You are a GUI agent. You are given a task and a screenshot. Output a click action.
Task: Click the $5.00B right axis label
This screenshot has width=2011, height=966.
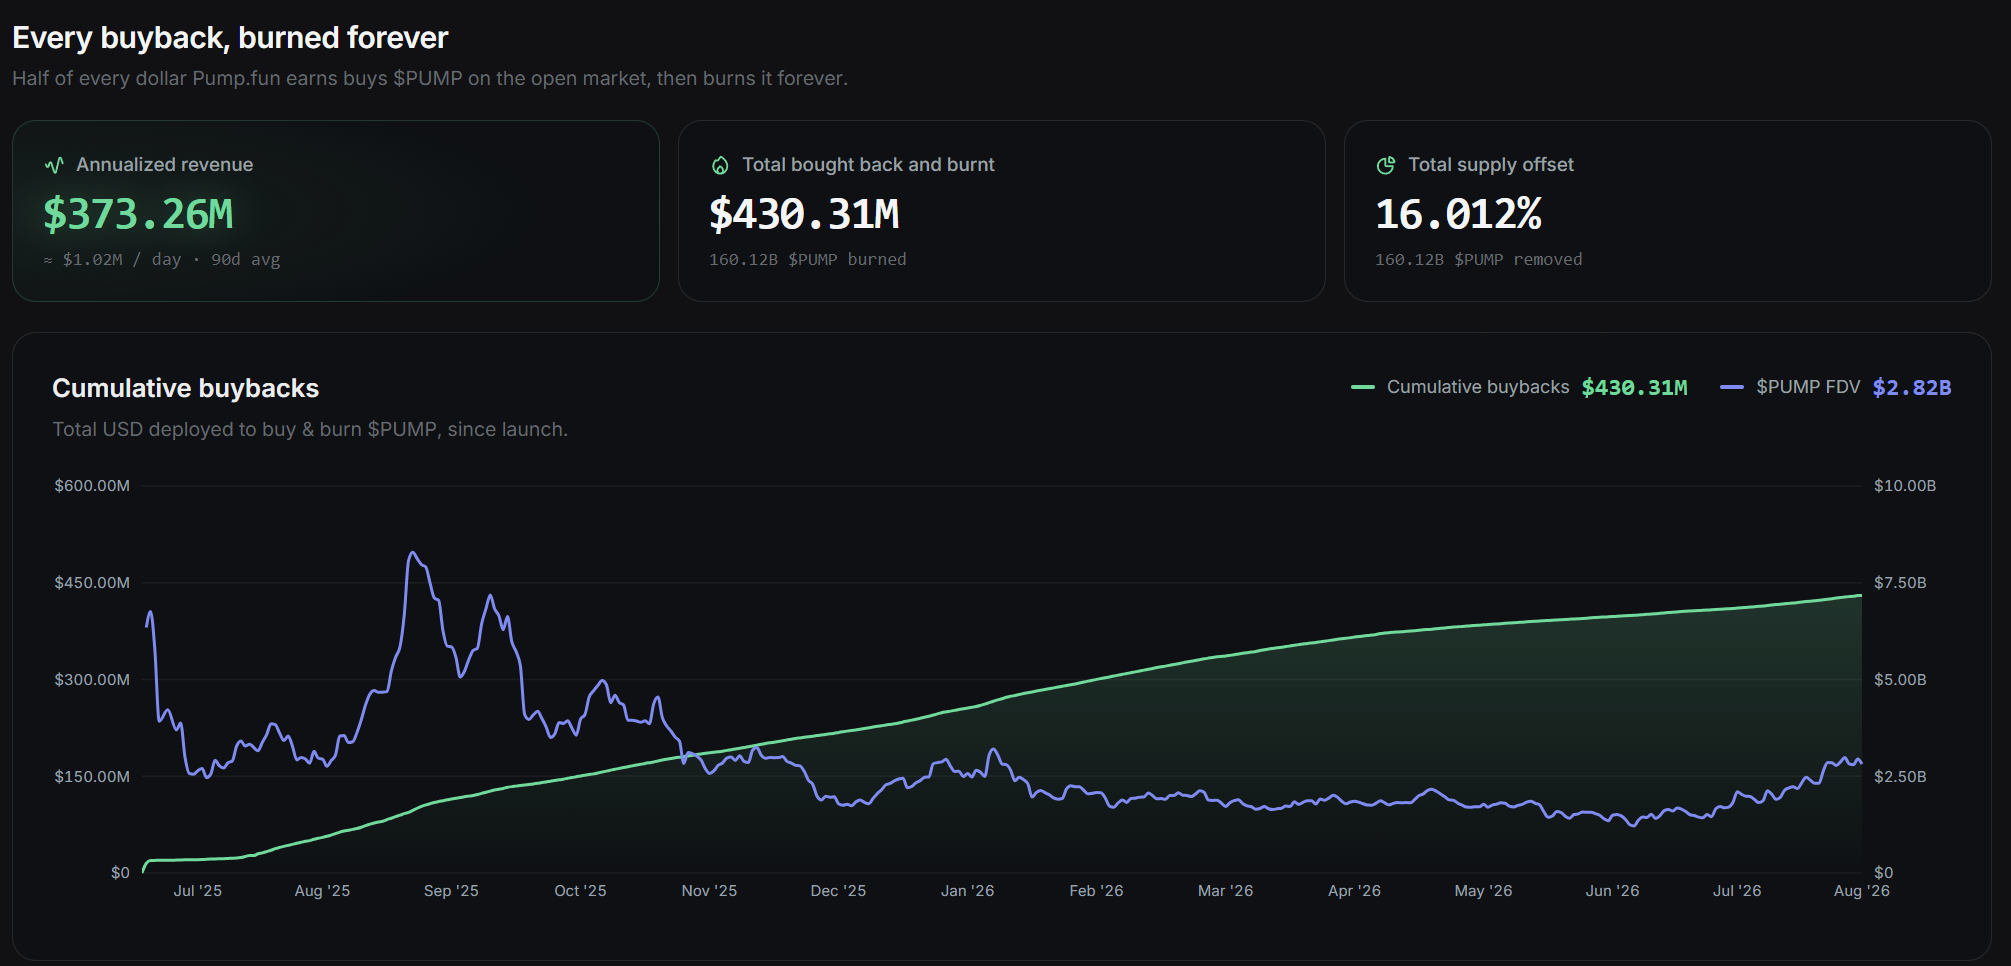click(x=1900, y=680)
